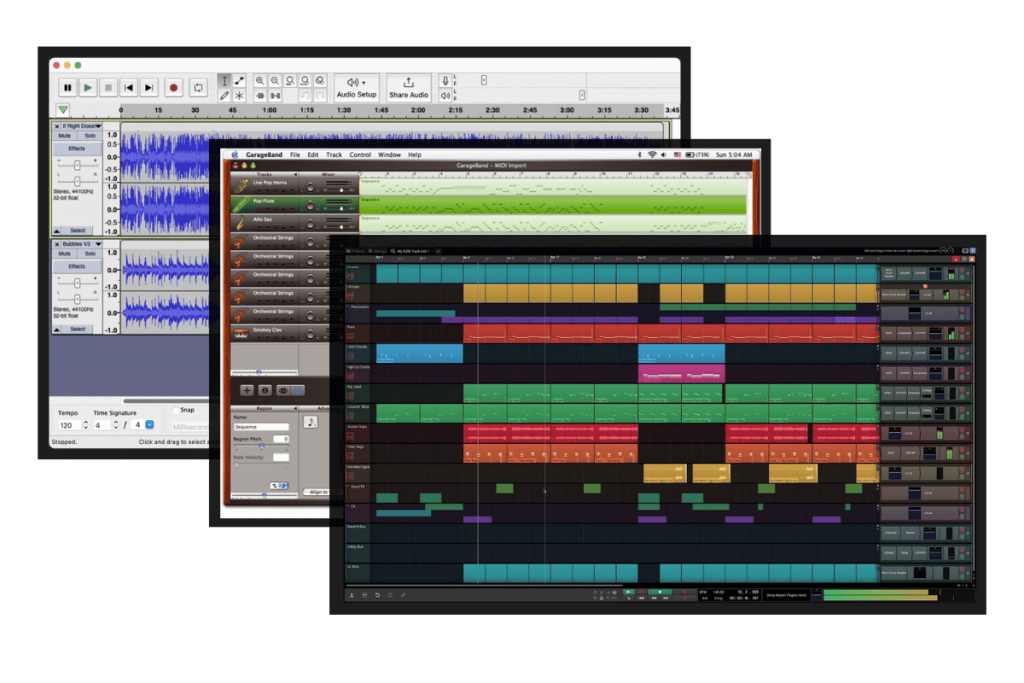
Task: Mute the 'If Right Does' track in Audacity
Action: [x=64, y=136]
